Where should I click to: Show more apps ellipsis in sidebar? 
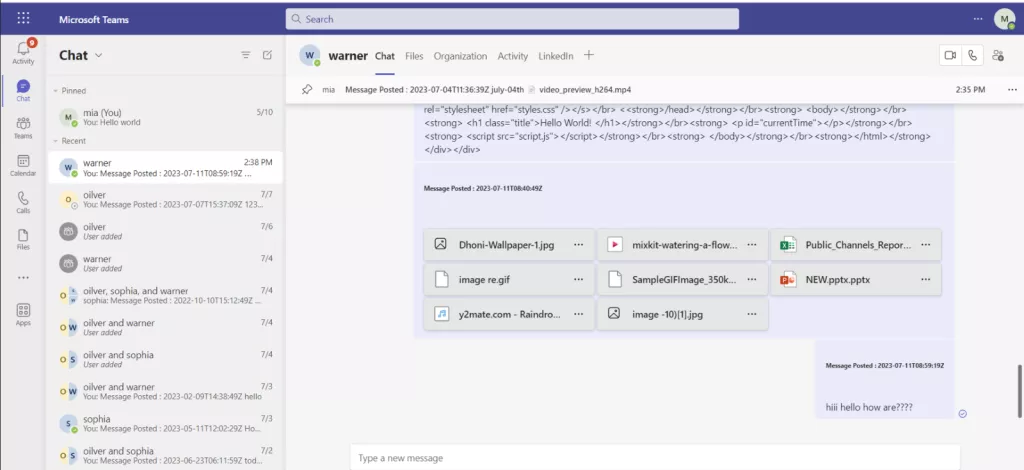[x=23, y=277]
